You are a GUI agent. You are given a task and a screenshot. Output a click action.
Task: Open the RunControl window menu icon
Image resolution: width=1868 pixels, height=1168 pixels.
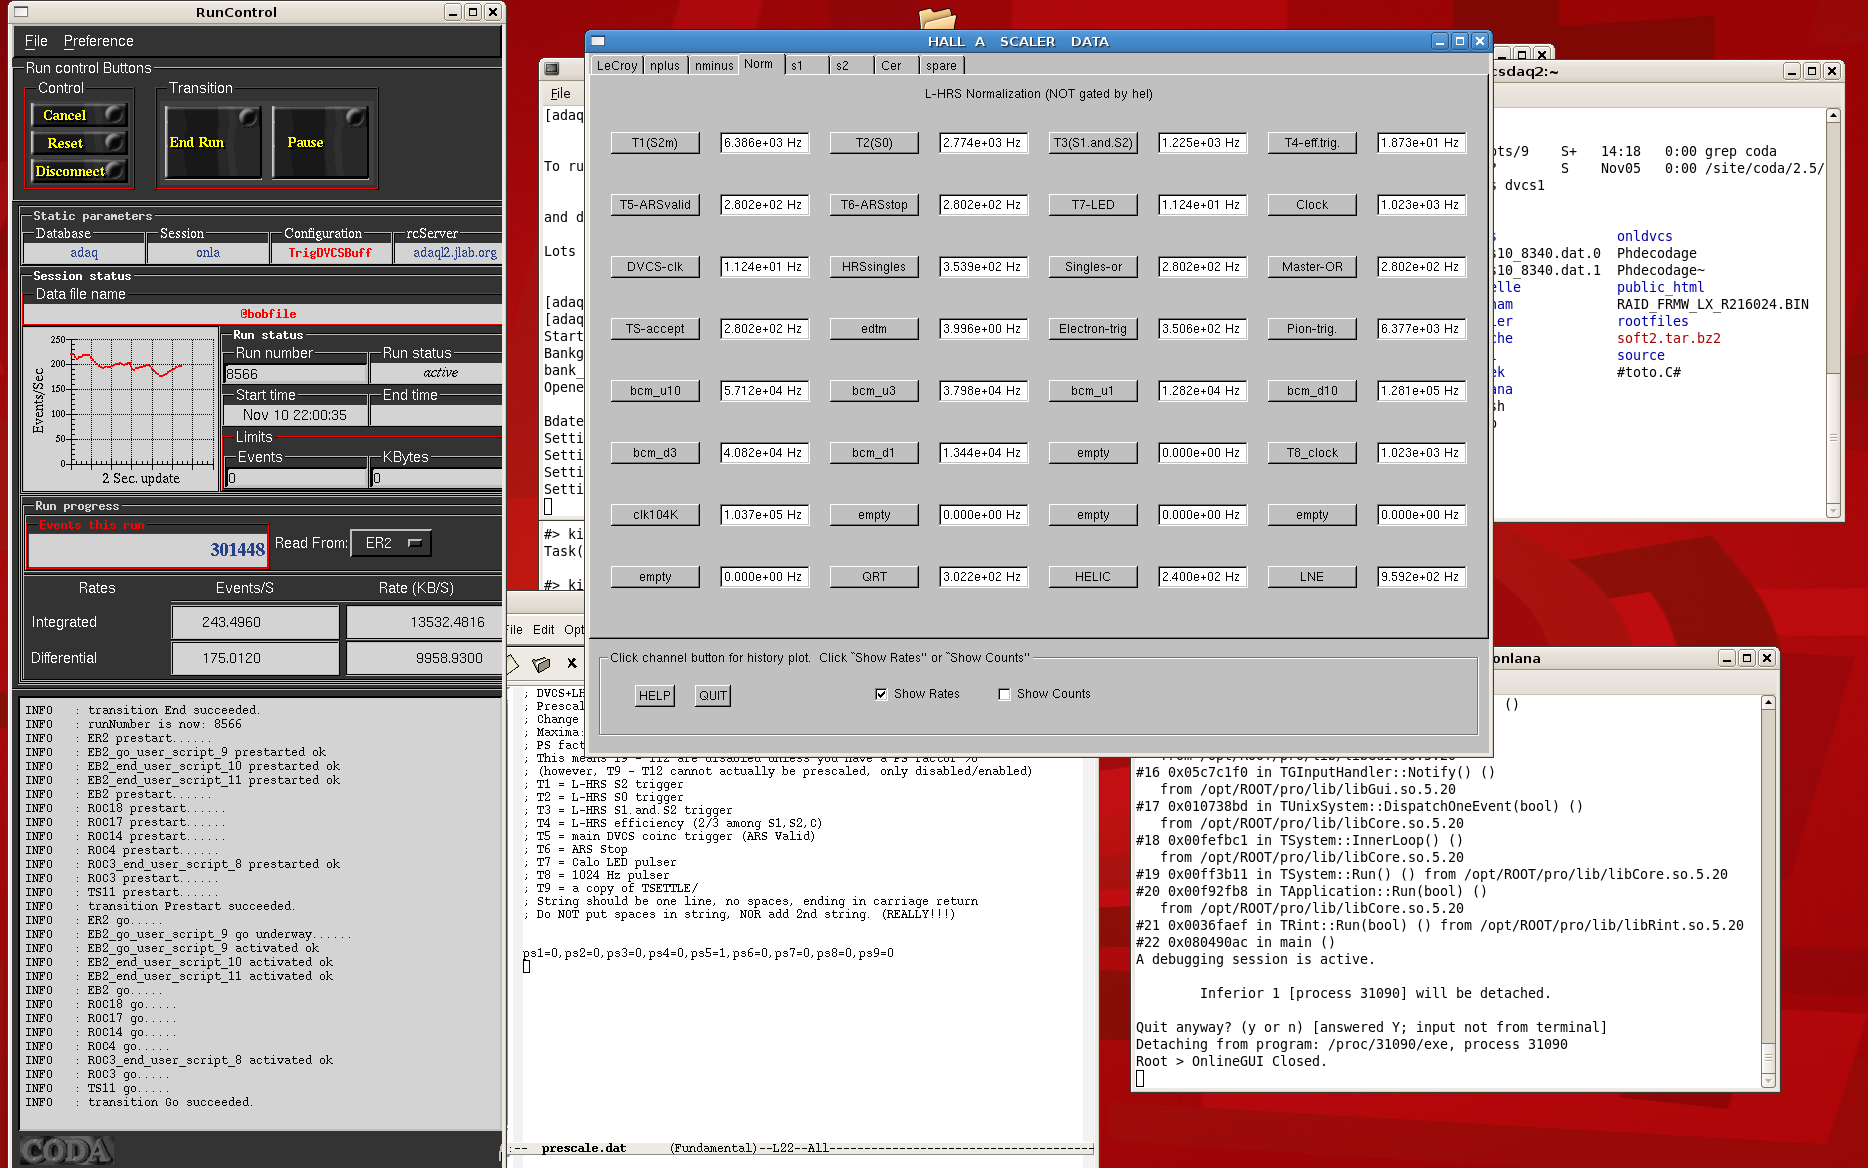21,12
